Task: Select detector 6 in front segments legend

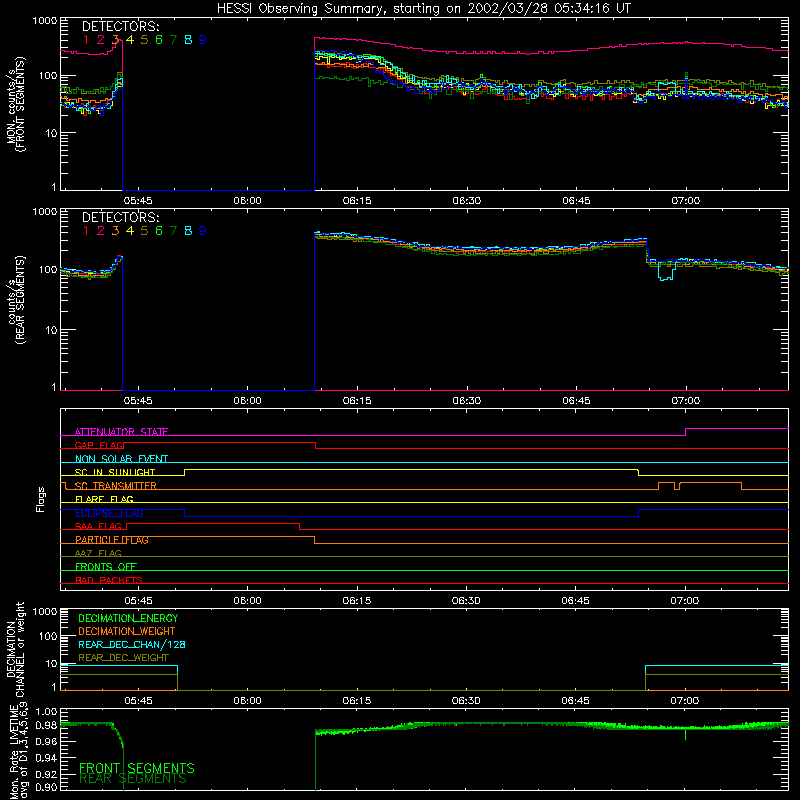Action: [x=159, y=40]
